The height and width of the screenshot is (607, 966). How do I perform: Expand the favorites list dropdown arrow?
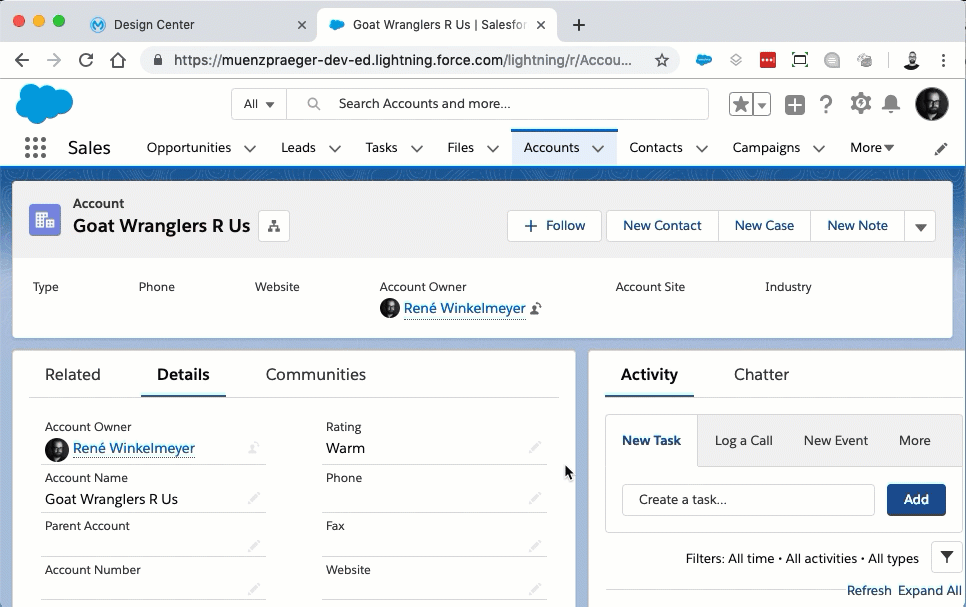(762, 104)
